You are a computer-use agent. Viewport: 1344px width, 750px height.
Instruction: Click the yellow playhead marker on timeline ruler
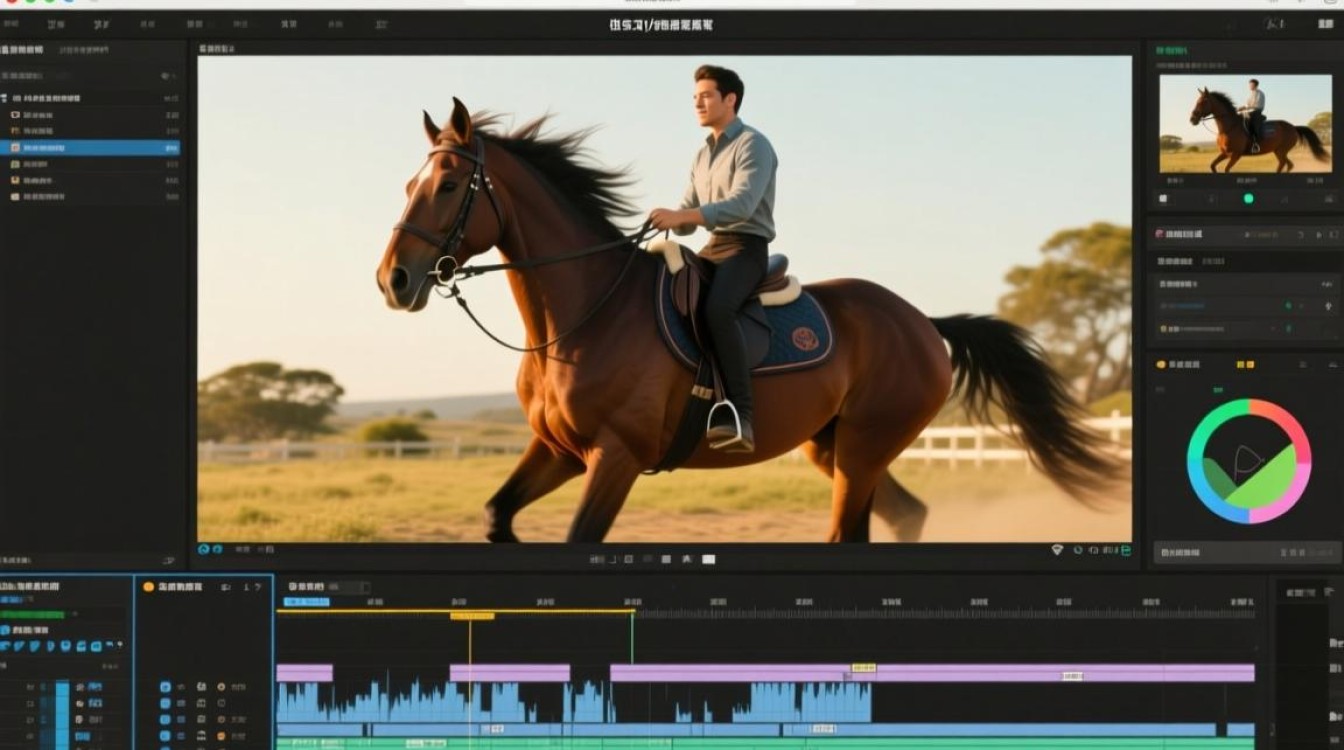(x=471, y=616)
